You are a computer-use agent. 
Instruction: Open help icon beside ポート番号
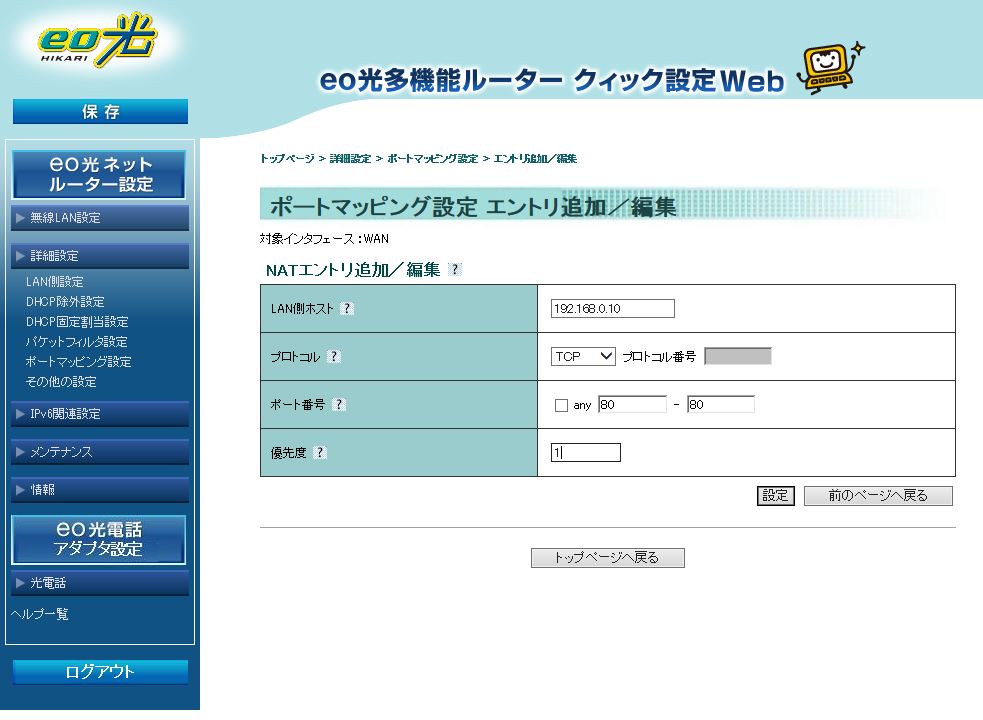click(339, 405)
